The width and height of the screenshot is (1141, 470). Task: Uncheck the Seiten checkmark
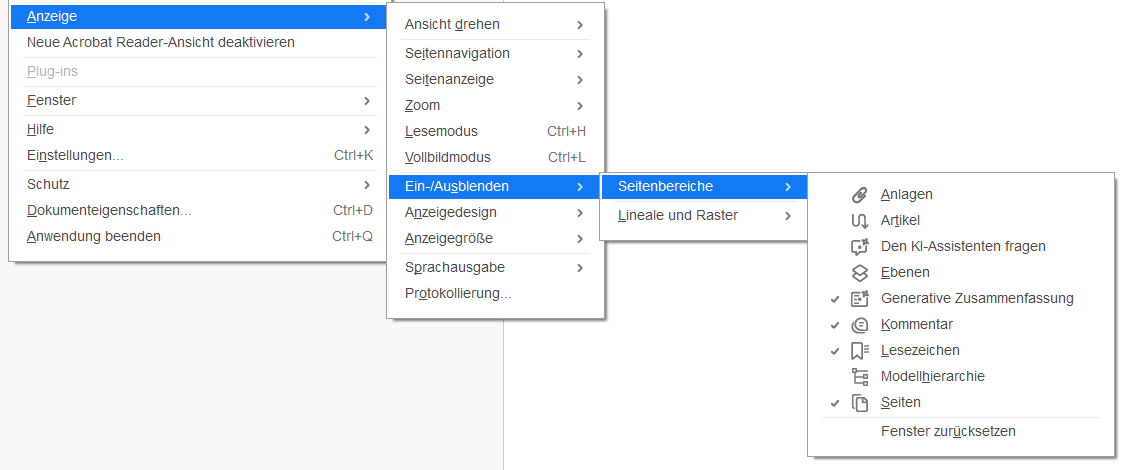click(835, 403)
